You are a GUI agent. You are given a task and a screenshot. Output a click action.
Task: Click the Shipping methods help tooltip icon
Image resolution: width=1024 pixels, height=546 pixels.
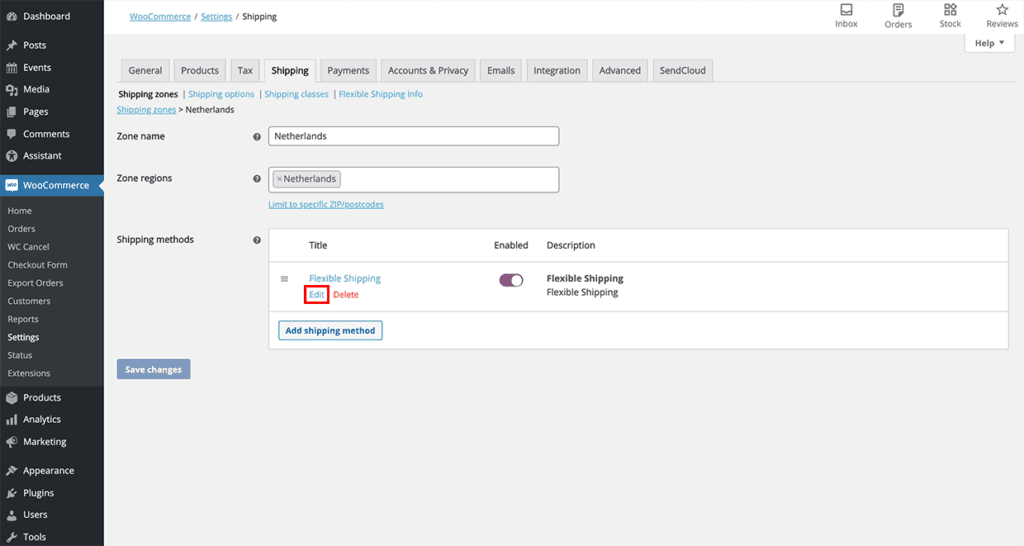pos(257,240)
